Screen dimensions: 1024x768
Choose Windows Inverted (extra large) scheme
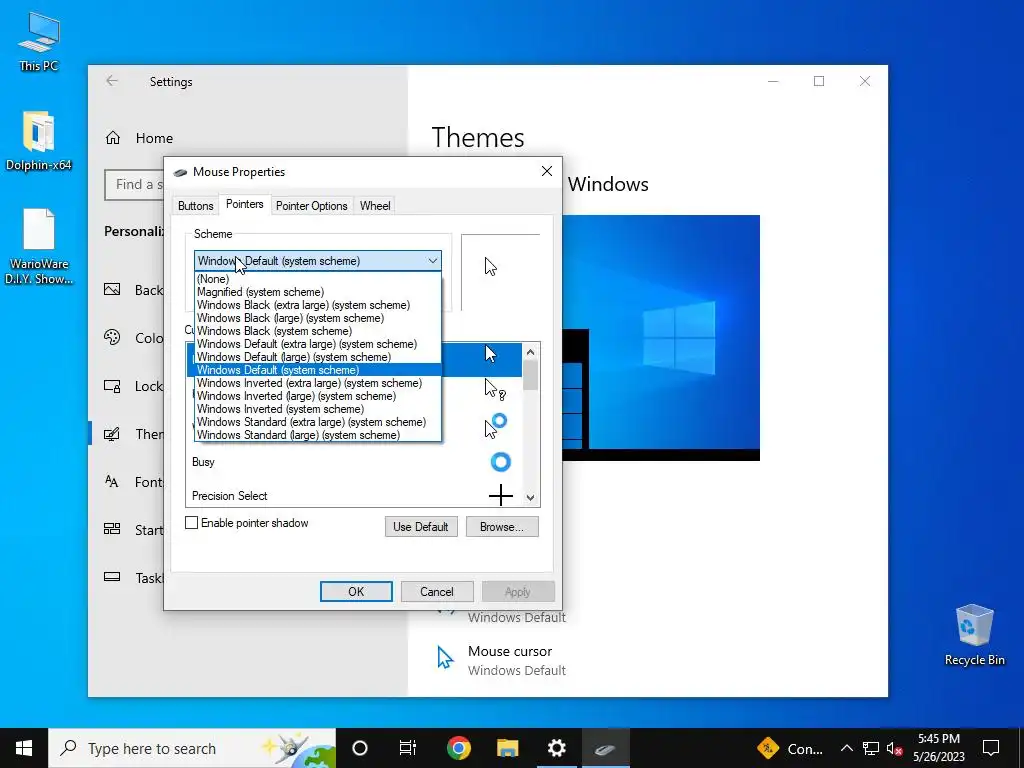(318, 383)
